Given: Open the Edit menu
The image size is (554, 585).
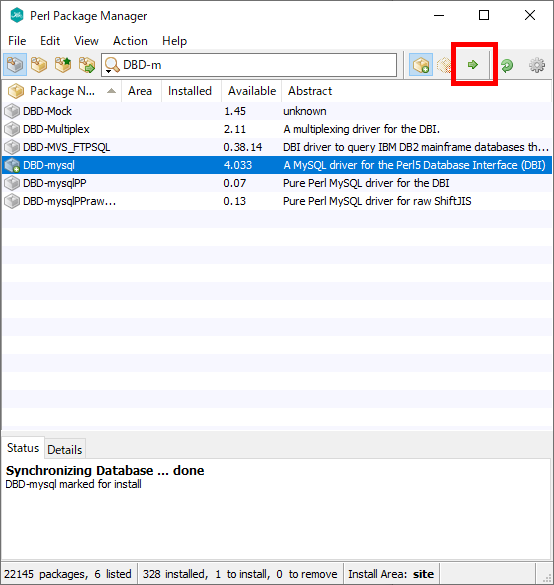Looking at the screenshot, I should tap(50, 41).
